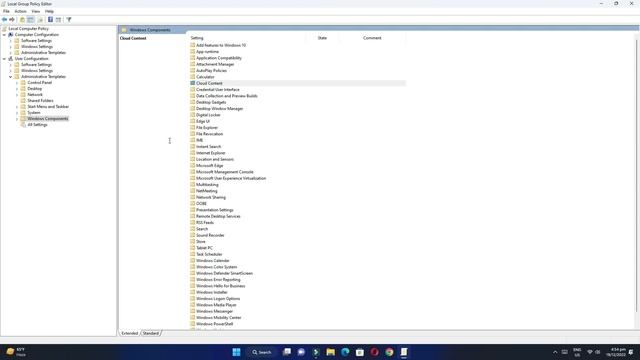The image size is (640, 360).
Task: Launch Microsoft Edge from the taskbar
Action: click(x=345, y=352)
